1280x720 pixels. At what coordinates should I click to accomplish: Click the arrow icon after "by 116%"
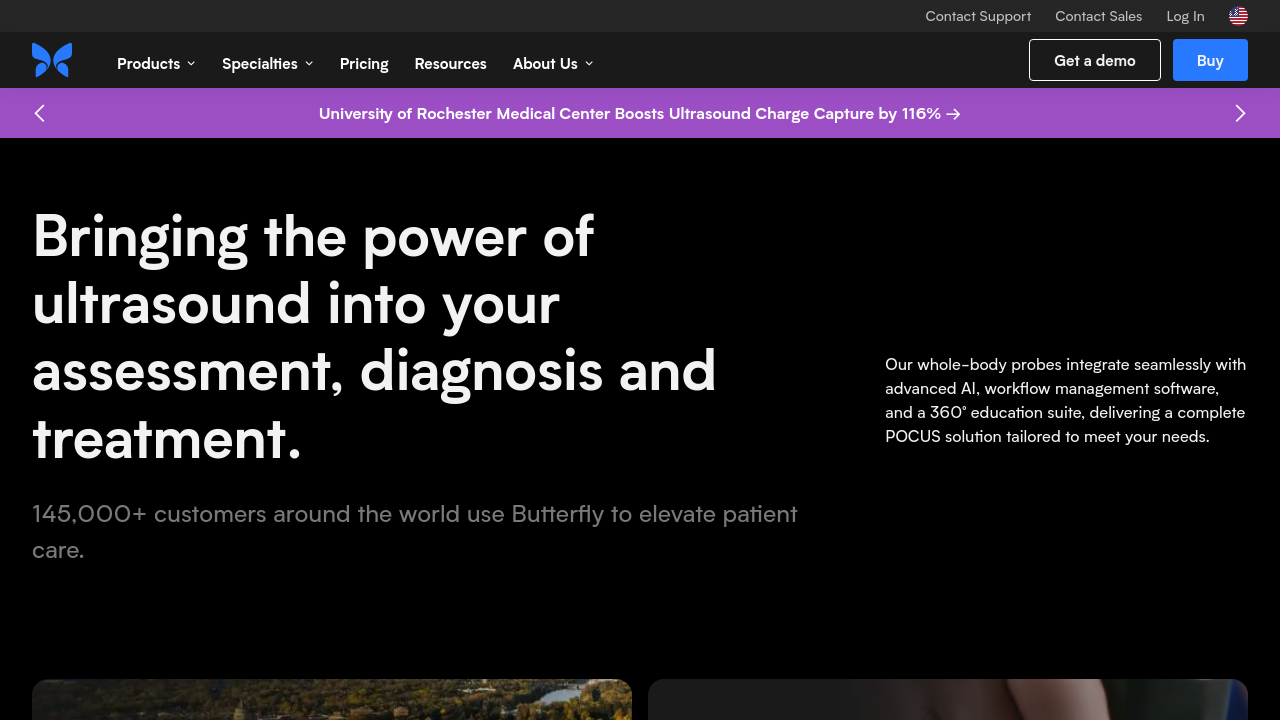click(954, 114)
